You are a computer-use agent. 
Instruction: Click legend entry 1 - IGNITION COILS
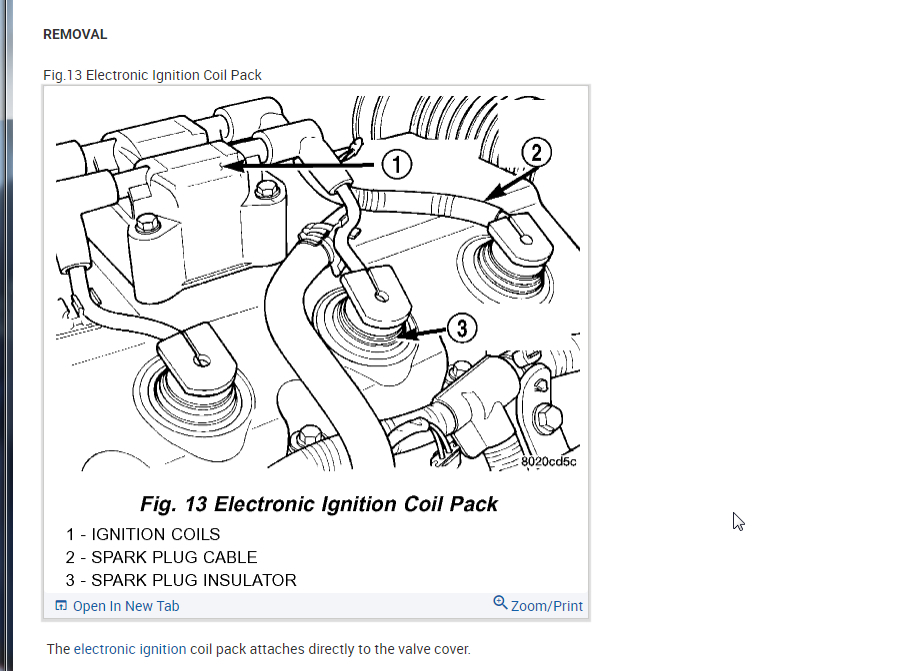pos(143,534)
